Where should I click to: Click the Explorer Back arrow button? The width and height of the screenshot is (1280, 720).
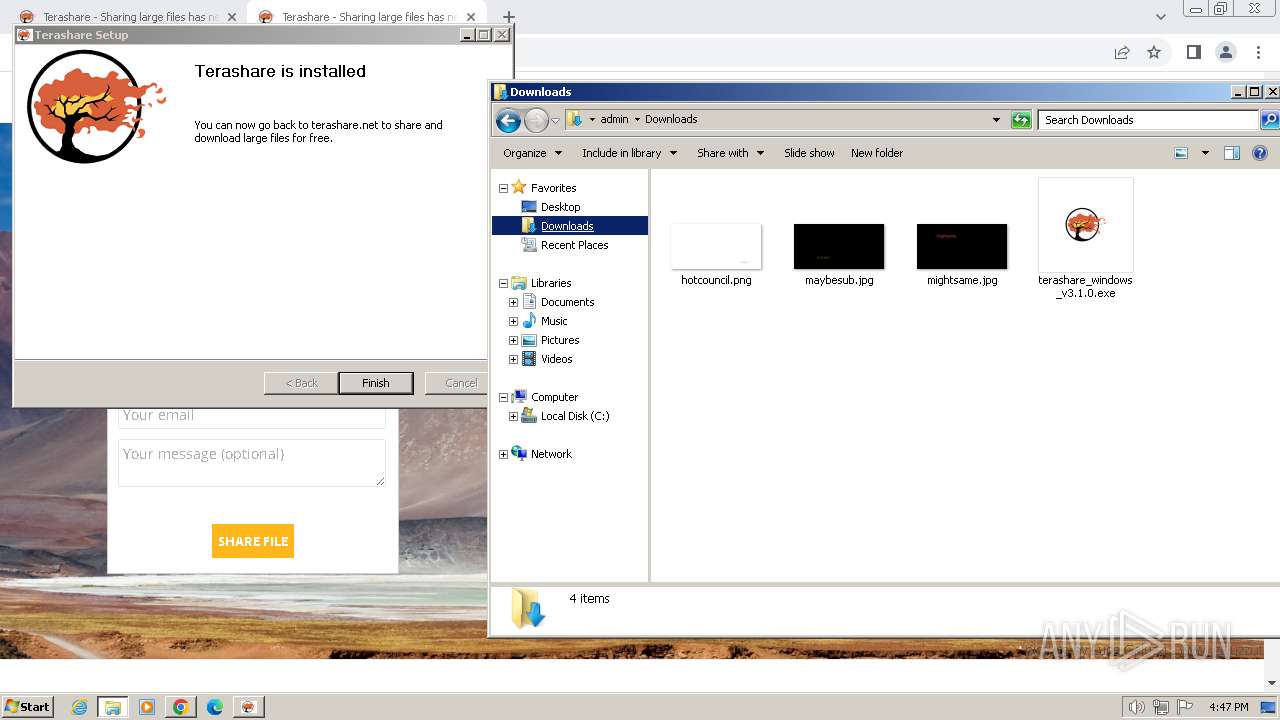(x=508, y=121)
